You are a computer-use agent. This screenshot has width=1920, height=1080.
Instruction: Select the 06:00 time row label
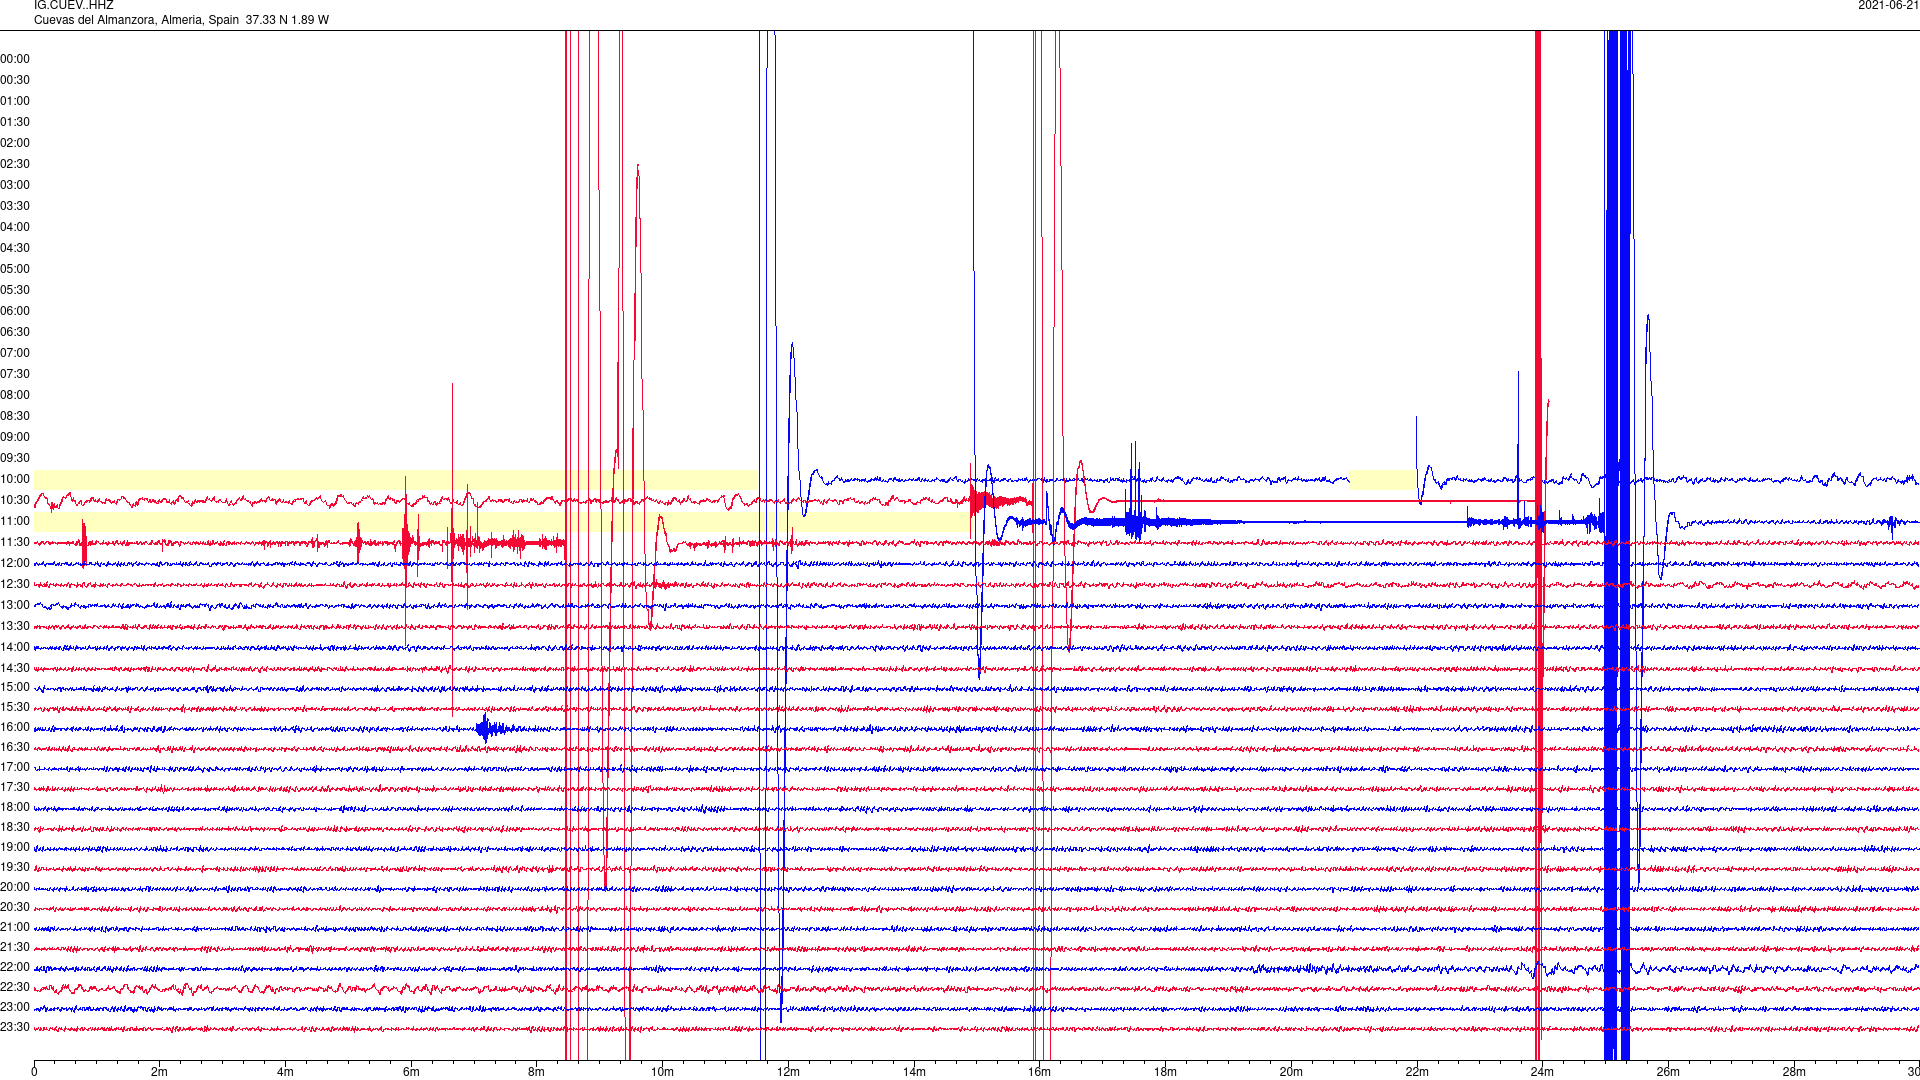tap(15, 311)
